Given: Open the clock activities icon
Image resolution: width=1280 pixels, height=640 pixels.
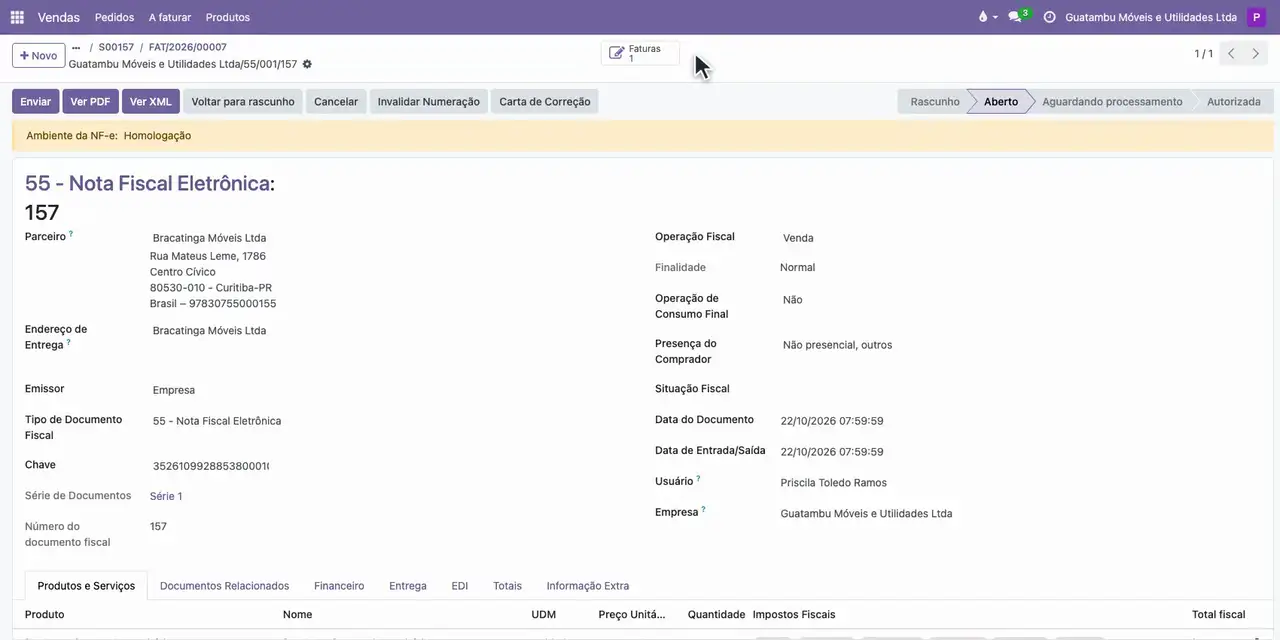Looking at the screenshot, I should click(1049, 17).
